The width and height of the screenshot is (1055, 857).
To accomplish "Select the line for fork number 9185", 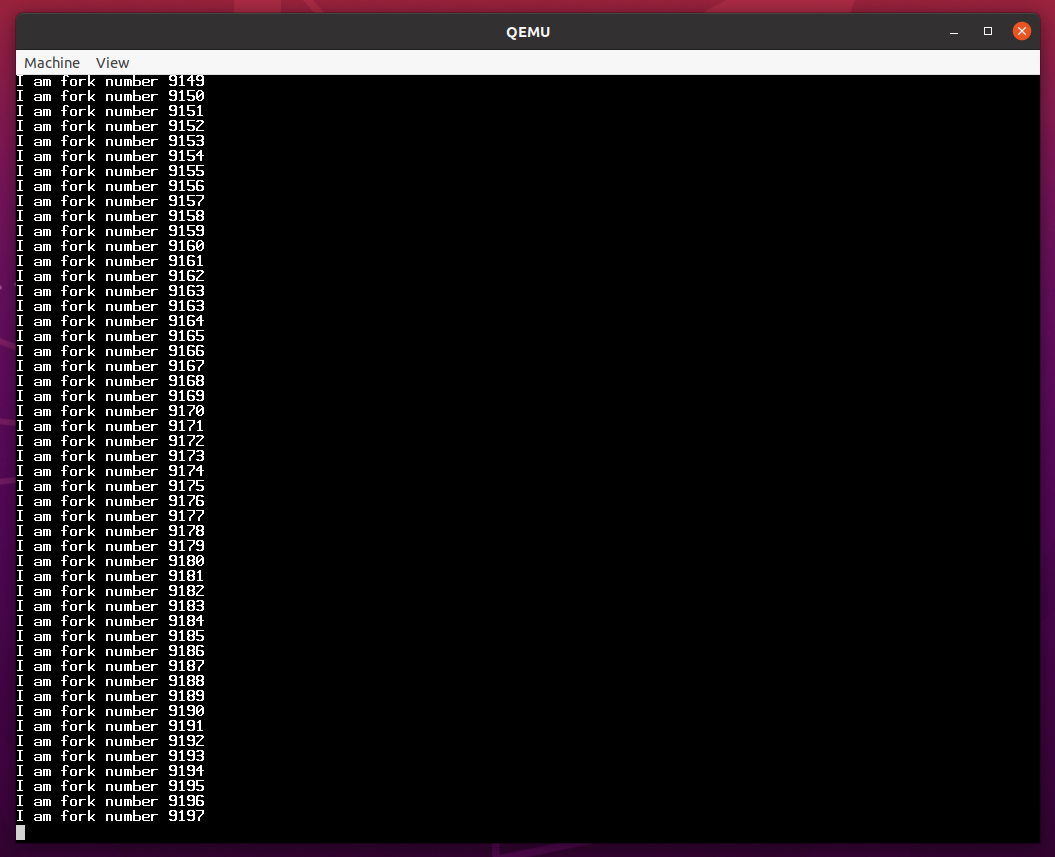I will pyautogui.click(x=110, y=636).
